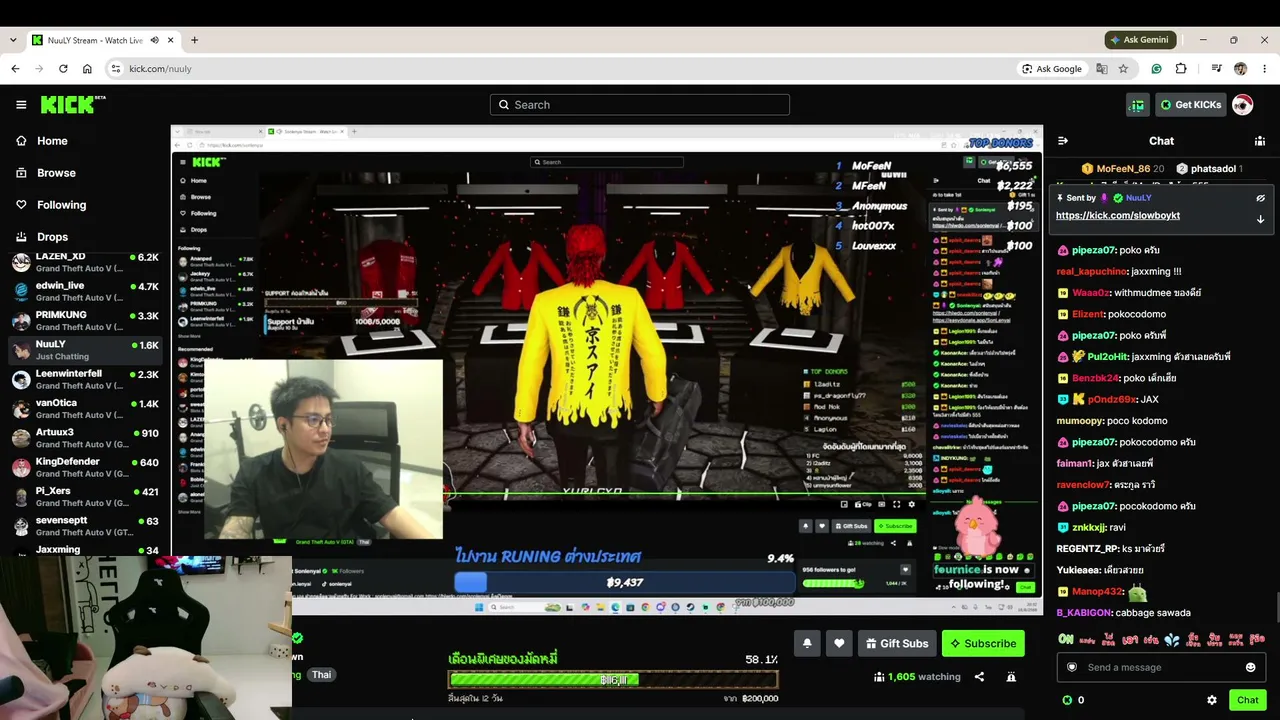Share the stream

[979, 677]
